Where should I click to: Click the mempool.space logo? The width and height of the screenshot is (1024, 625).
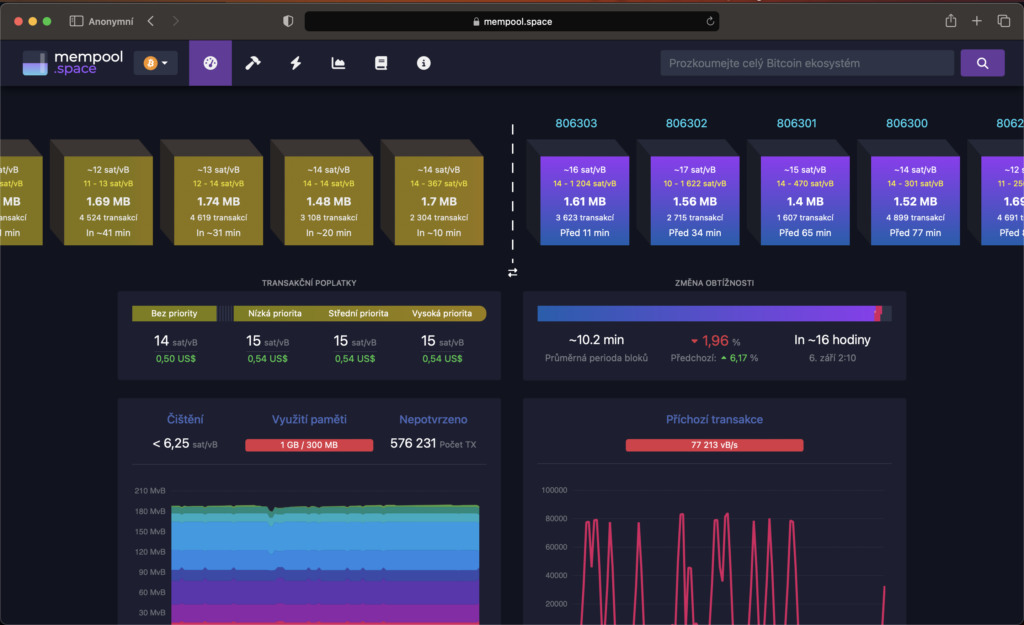coord(72,63)
